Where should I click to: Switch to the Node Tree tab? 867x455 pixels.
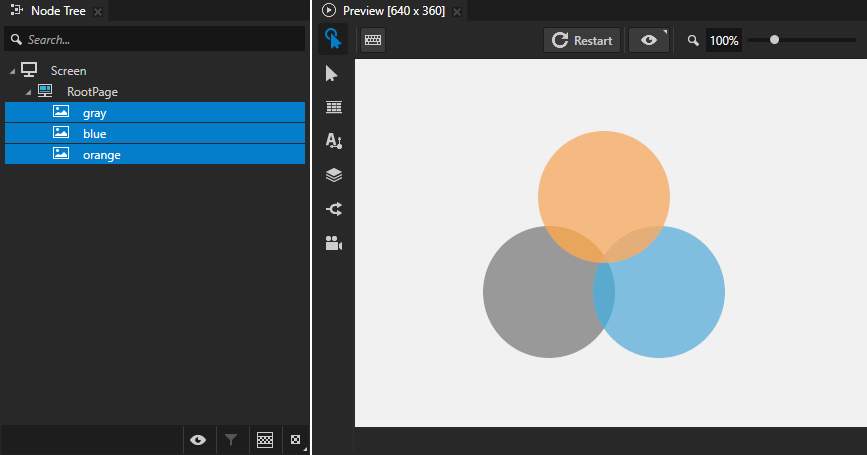pyautogui.click(x=57, y=11)
